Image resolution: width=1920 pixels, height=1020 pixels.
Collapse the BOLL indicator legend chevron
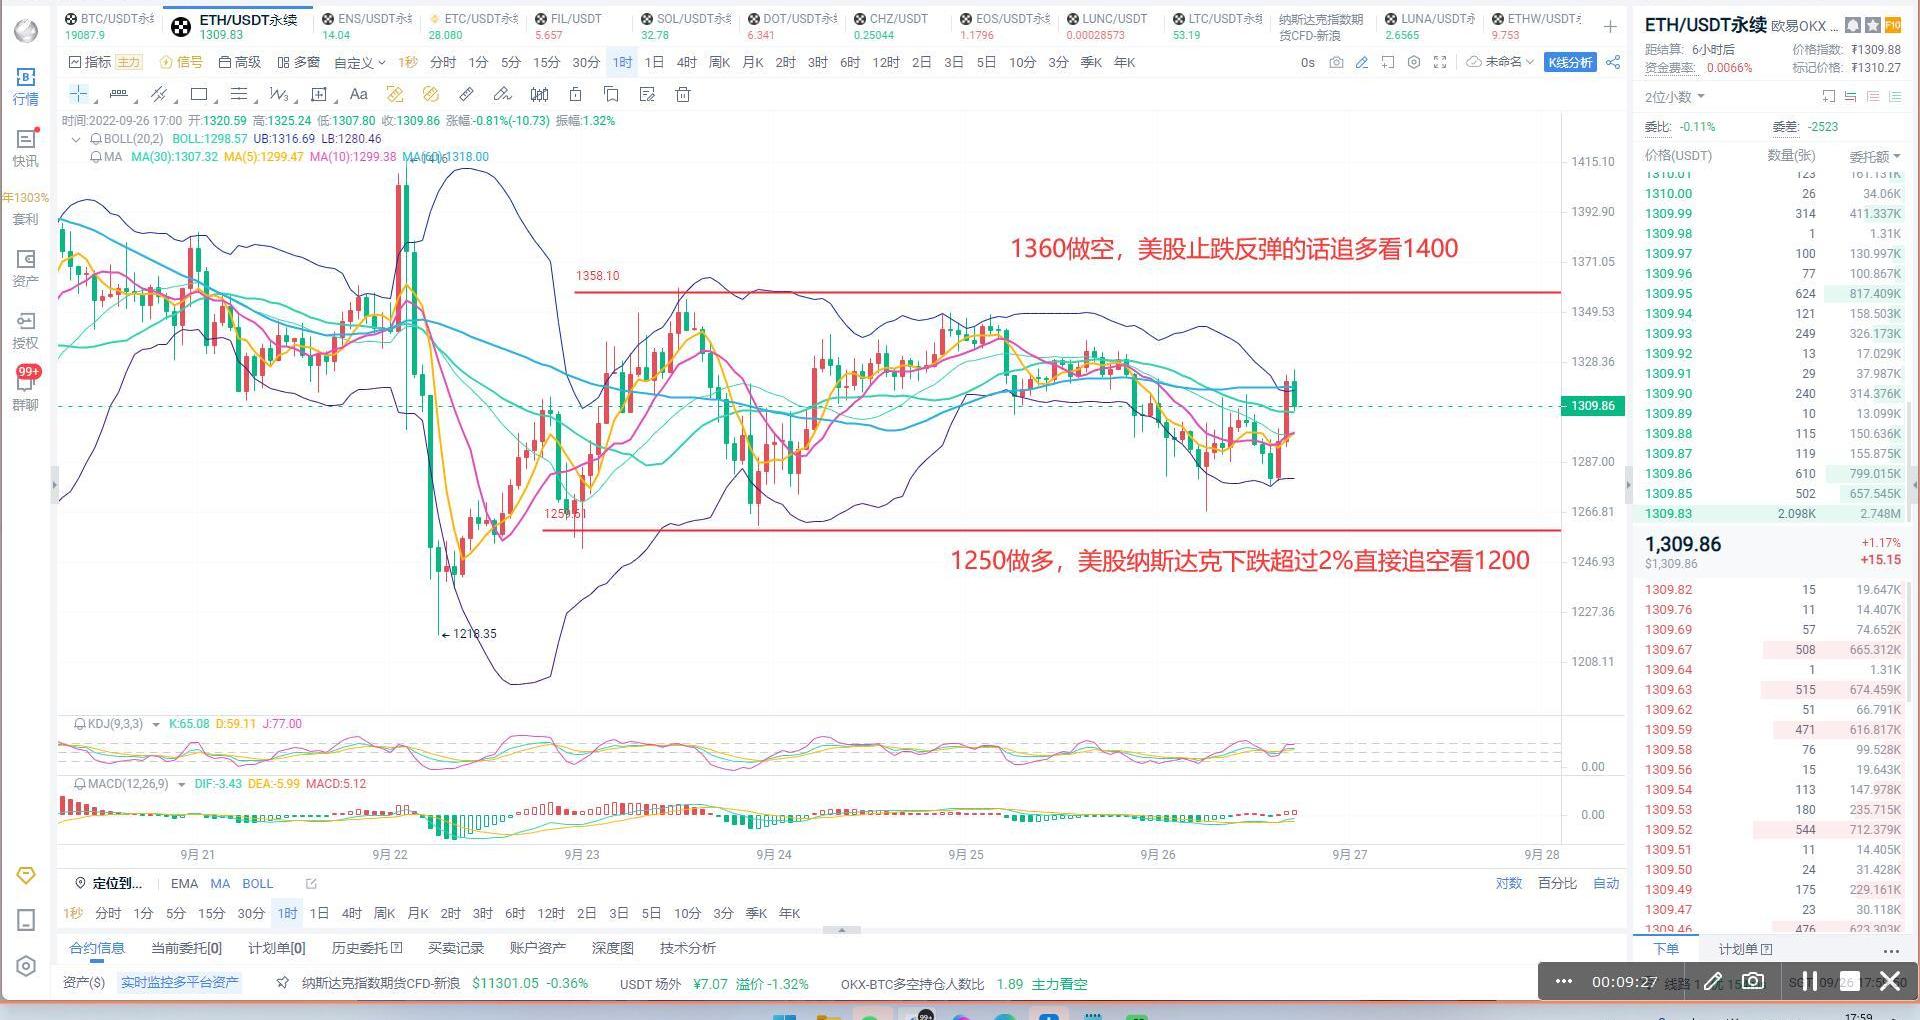click(x=76, y=139)
